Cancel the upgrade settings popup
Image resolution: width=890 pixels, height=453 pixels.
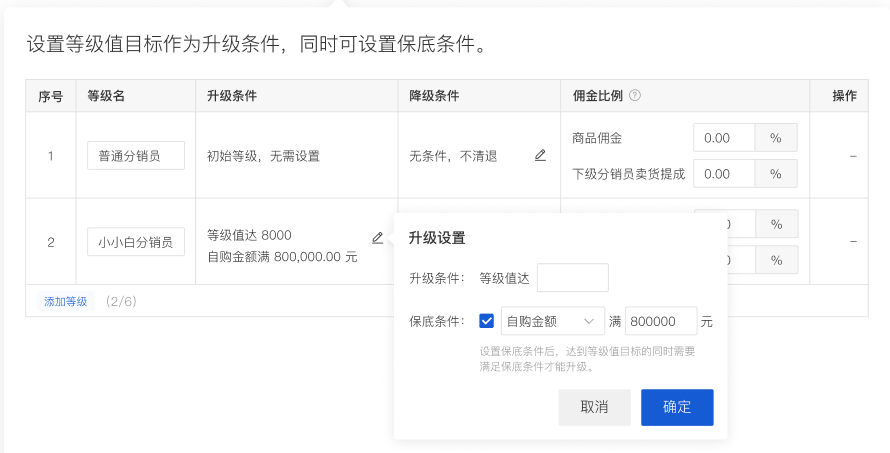(594, 407)
